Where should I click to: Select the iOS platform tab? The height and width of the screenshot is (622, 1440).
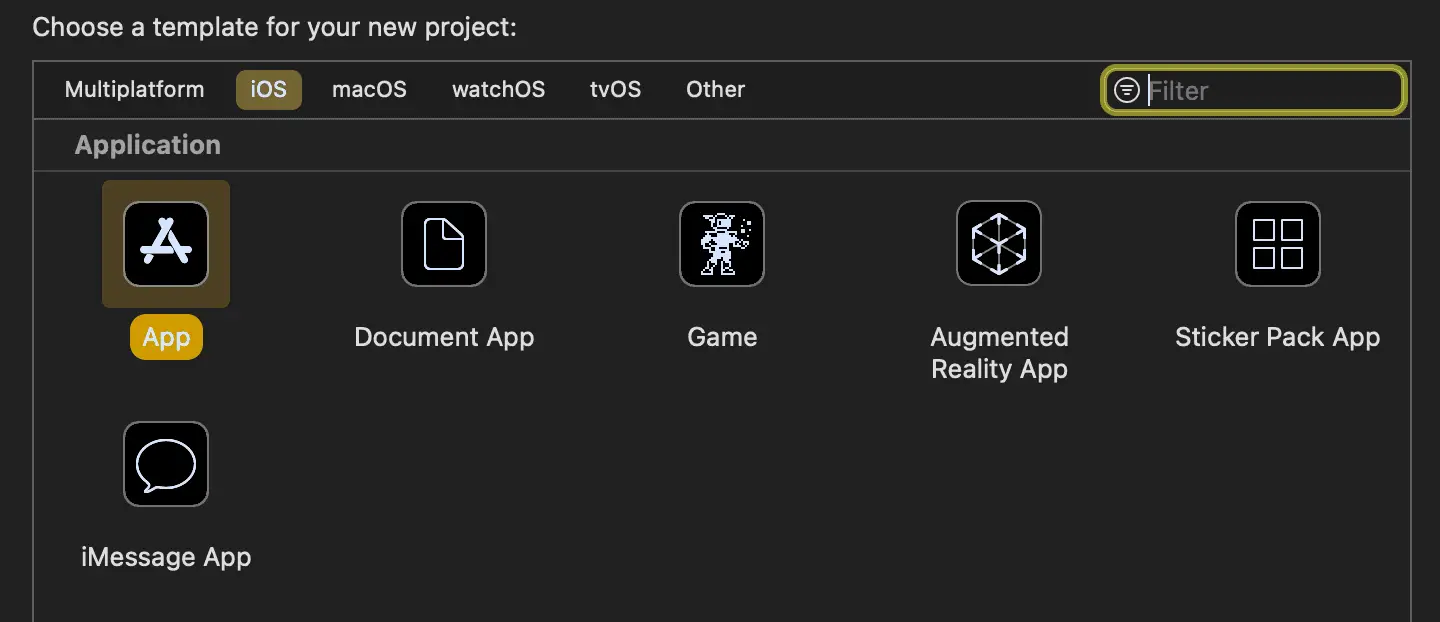(268, 90)
